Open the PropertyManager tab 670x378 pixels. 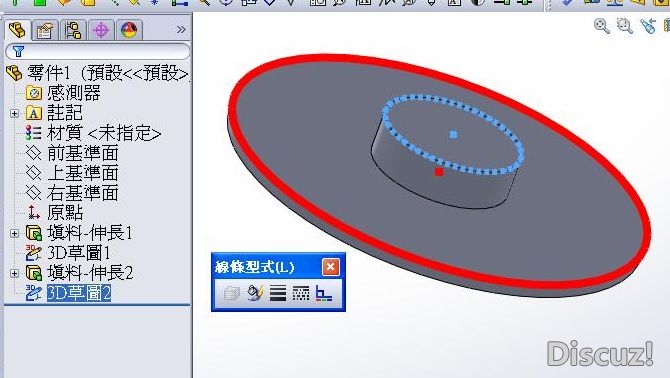[x=44, y=30]
